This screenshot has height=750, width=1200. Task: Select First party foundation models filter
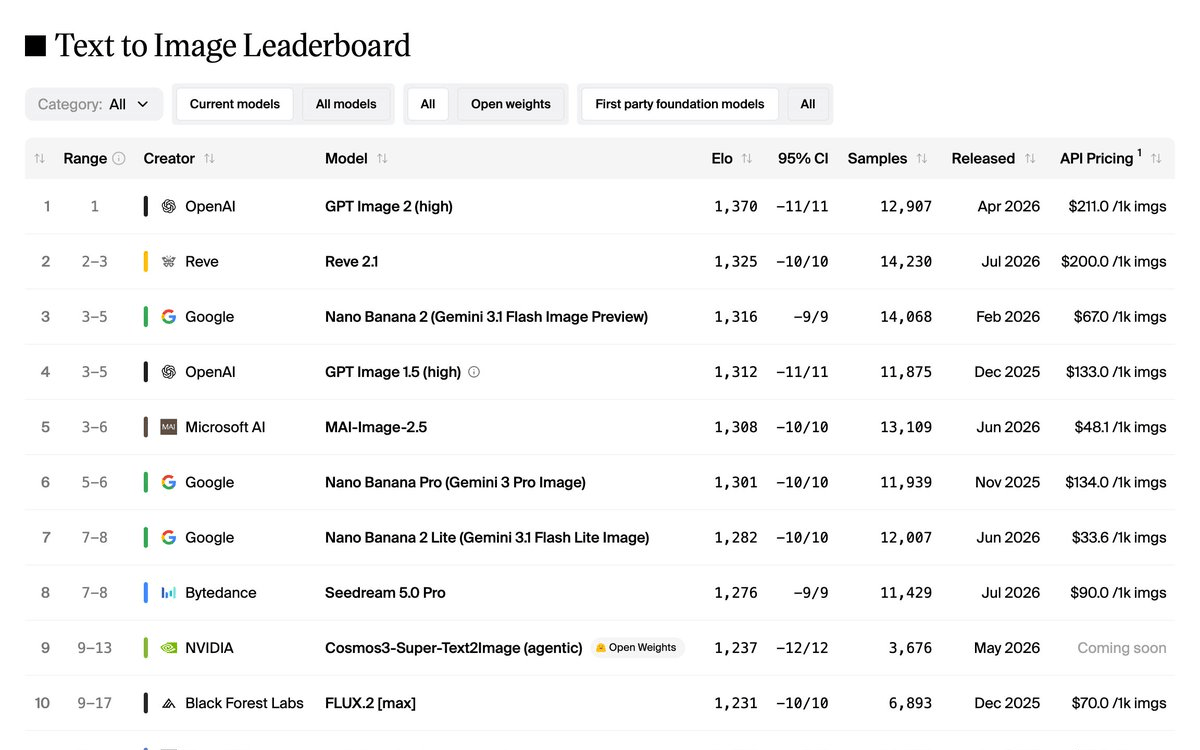[x=680, y=104]
